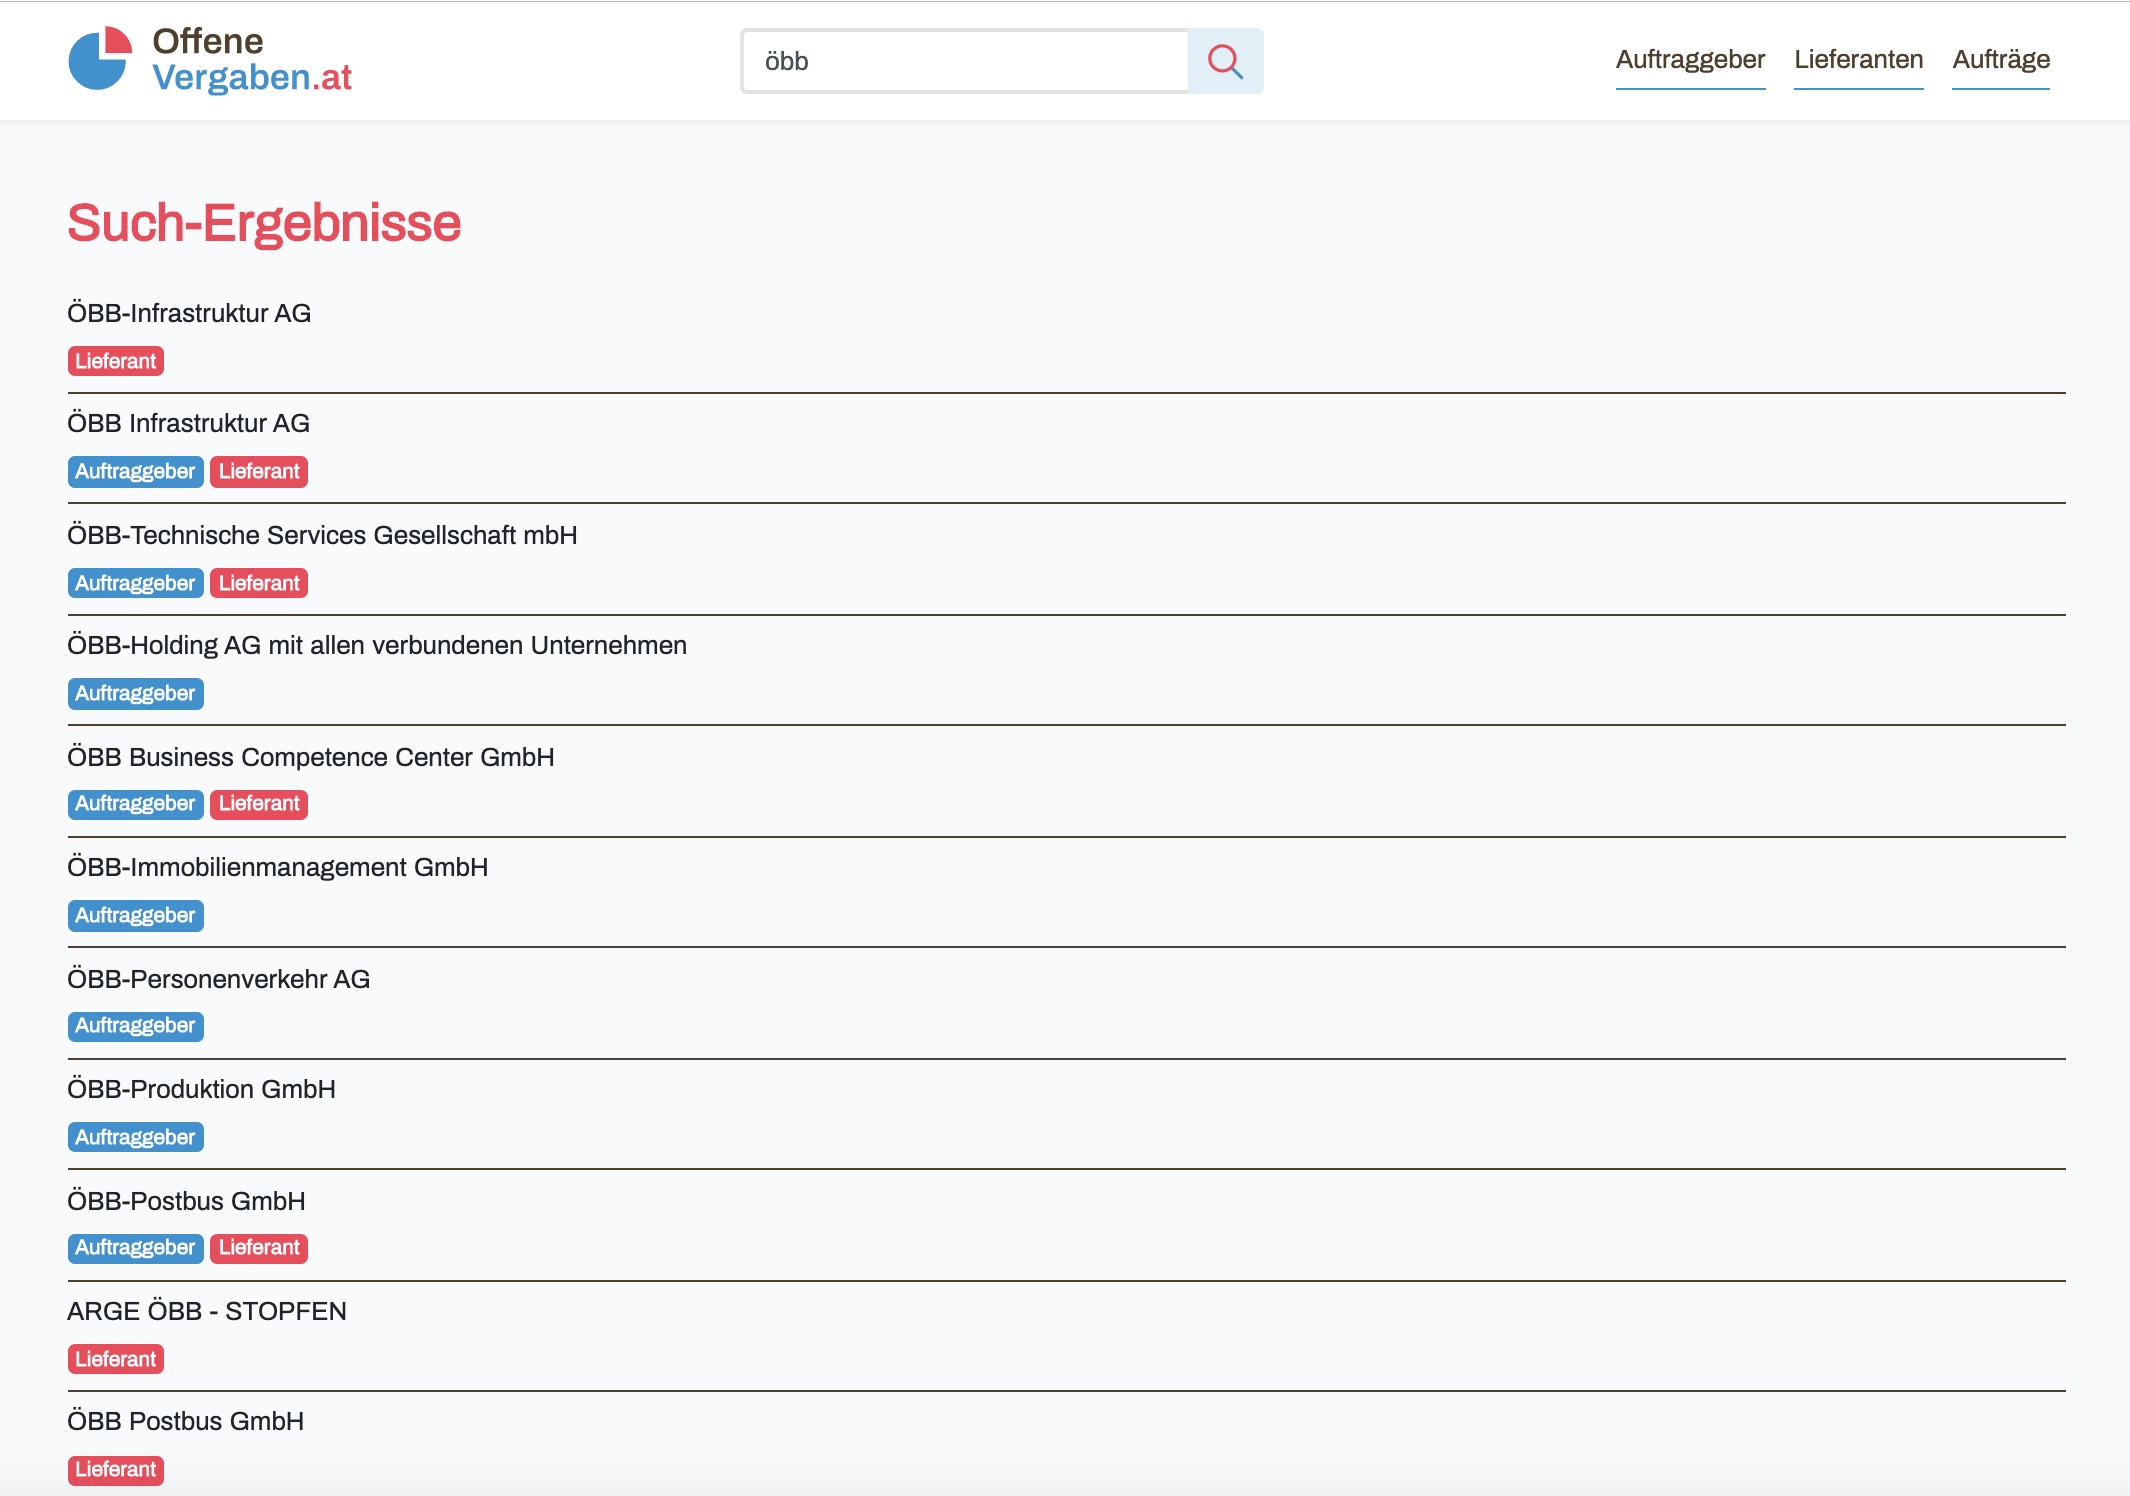
Task: Open ÖBB-Personenverkehr AG result
Action: pyautogui.click(x=218, y=979)
